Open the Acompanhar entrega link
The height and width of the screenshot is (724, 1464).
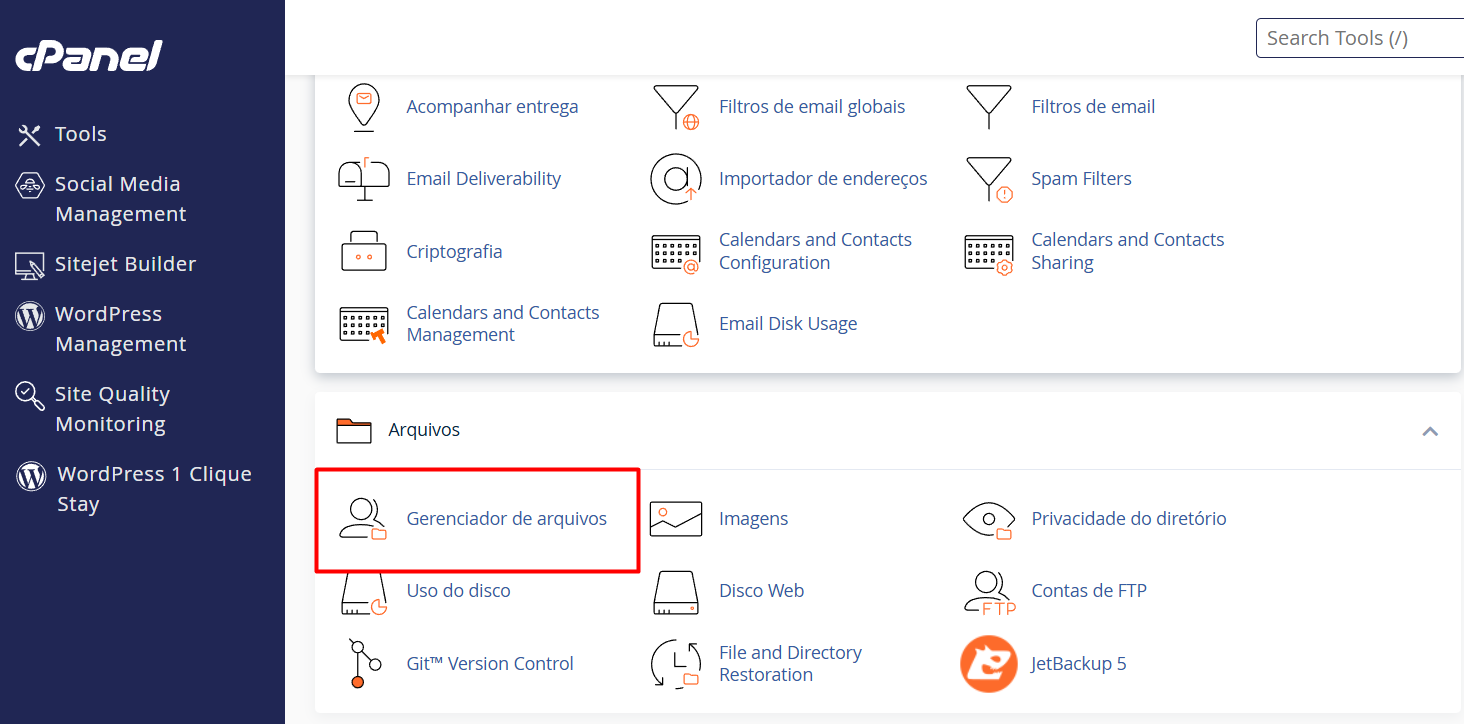492,106
